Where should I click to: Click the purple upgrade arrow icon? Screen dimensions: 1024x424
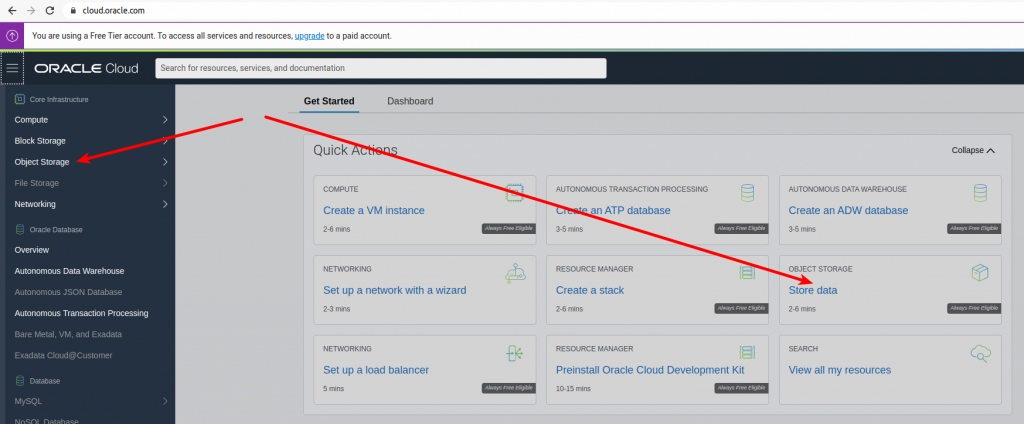tap(12, 36)
